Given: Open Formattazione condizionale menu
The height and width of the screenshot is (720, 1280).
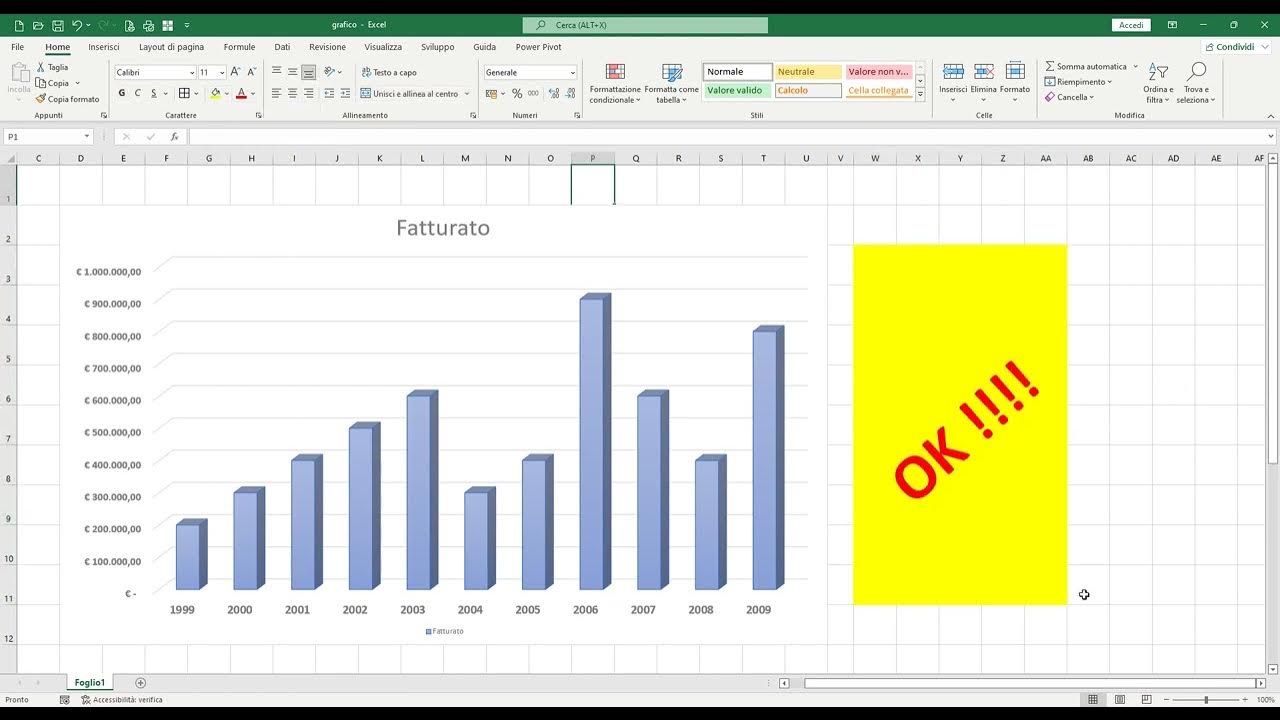Looking at the screenshot, I should coord(615,84).
